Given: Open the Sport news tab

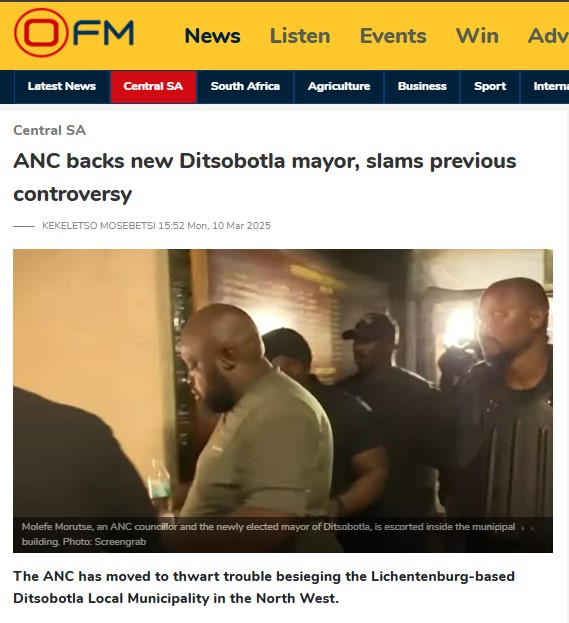Looking at the screenshot, I should pos(490,87).
